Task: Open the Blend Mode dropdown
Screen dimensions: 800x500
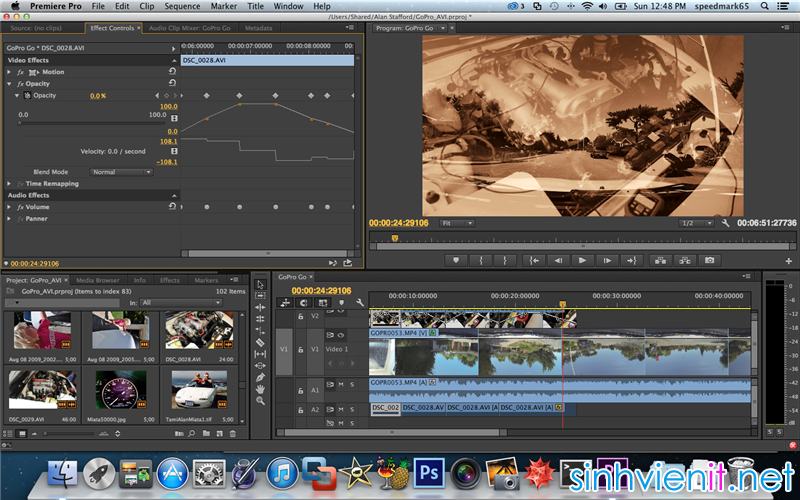Action: pos(121,172)
